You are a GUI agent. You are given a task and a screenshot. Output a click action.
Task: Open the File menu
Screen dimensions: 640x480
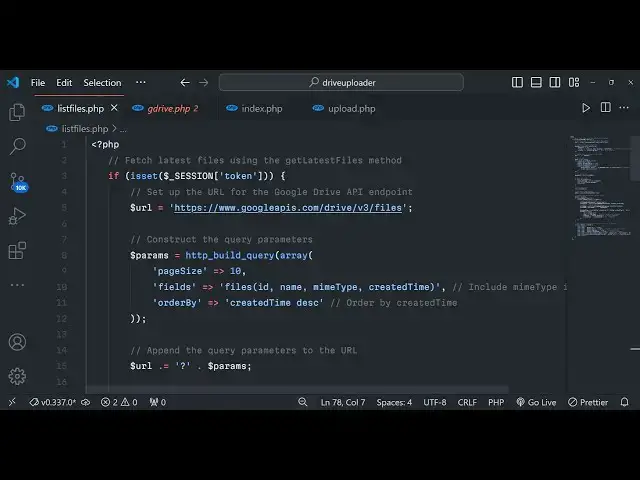pos(38,82)
